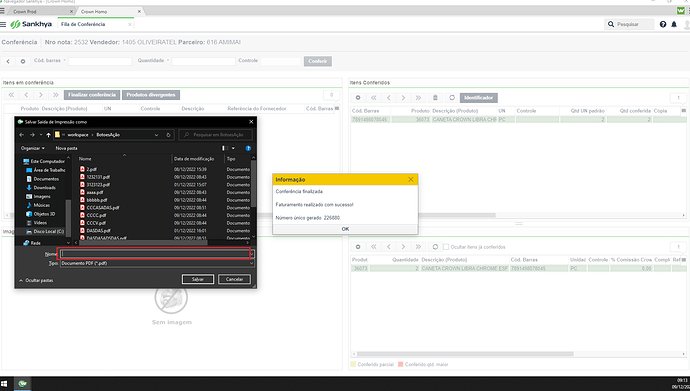
Task: Go up one folder in save dialog
Action: point(48,135)
